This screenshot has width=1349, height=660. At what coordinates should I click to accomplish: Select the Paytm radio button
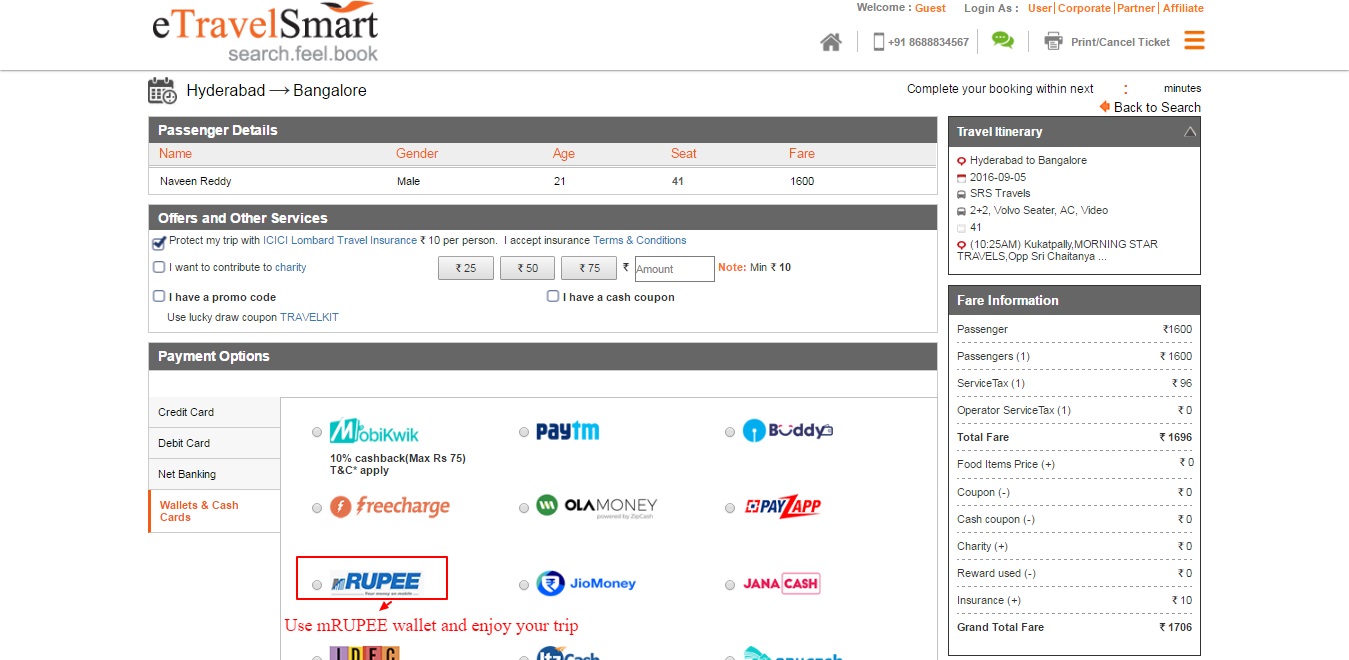[524, 432]
